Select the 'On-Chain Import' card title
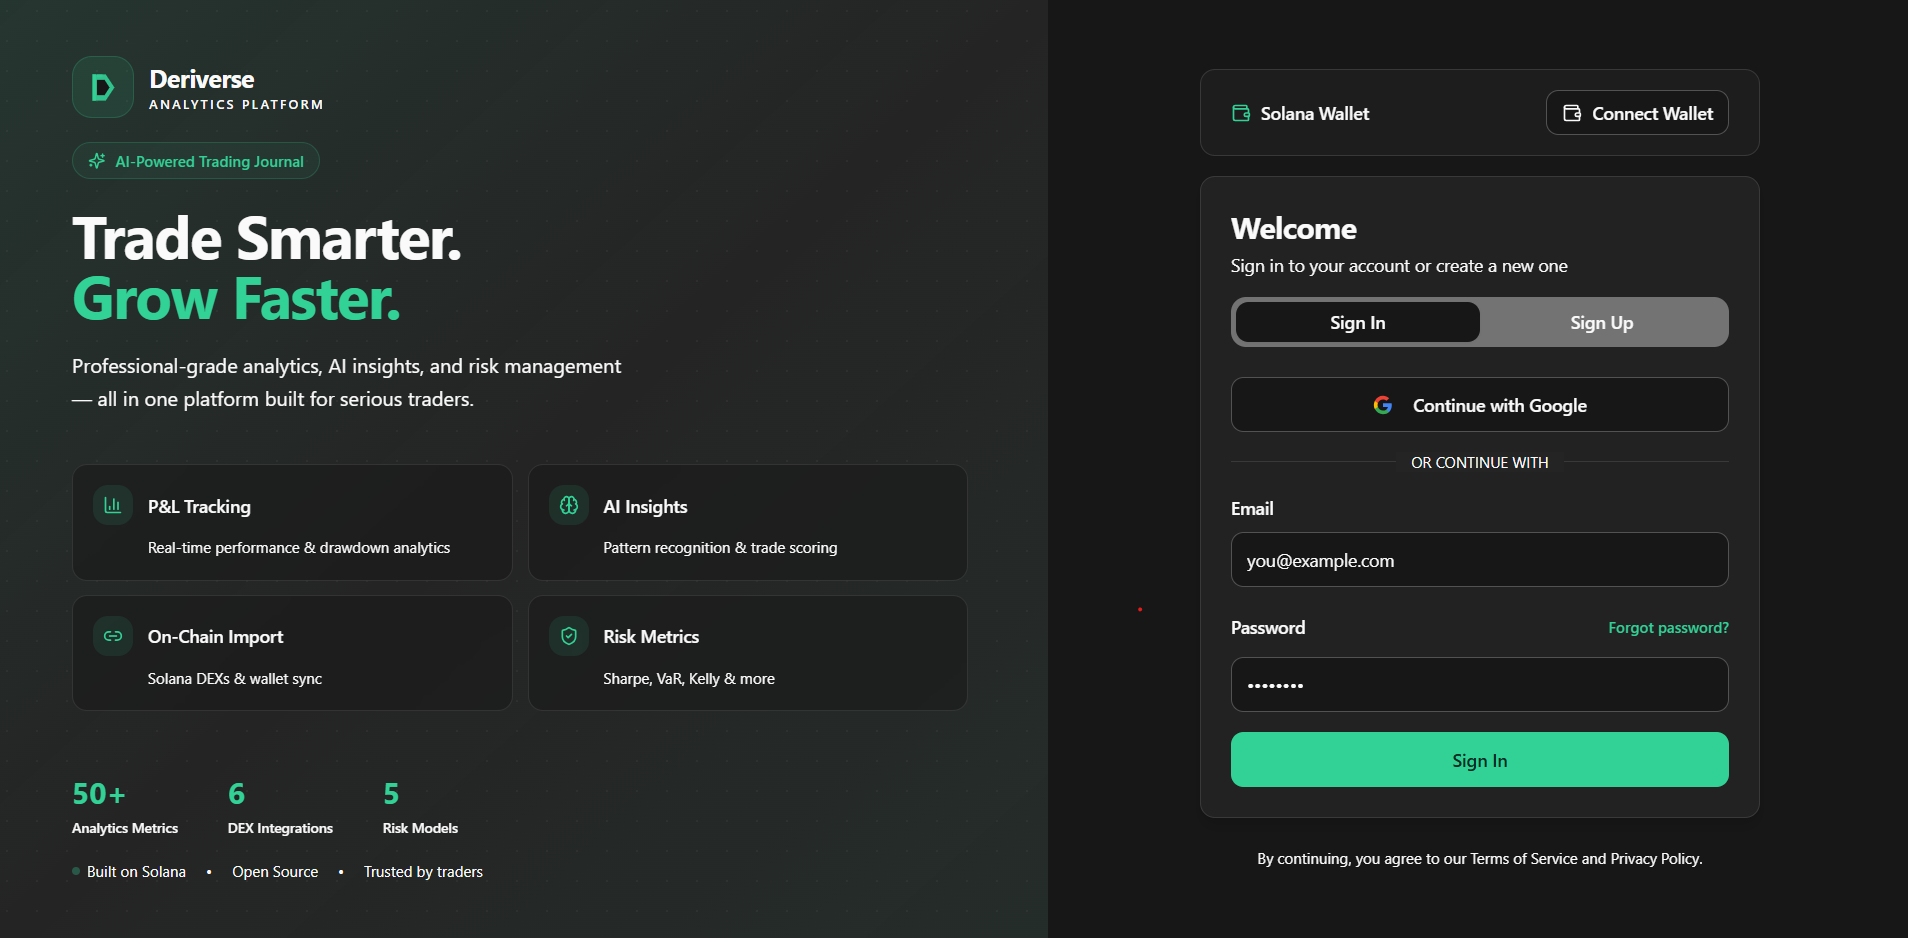The image size is (1908, 938). coord(215,637)
